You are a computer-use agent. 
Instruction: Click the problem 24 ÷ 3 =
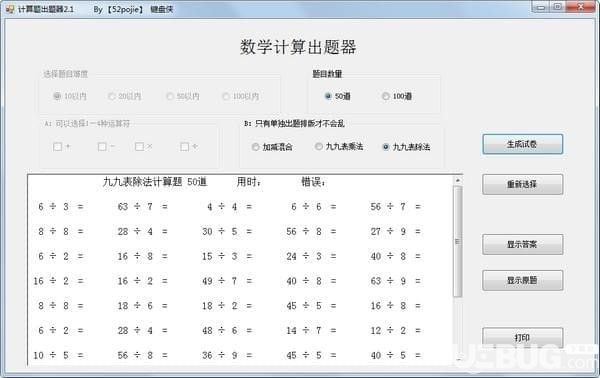[311, 256]
